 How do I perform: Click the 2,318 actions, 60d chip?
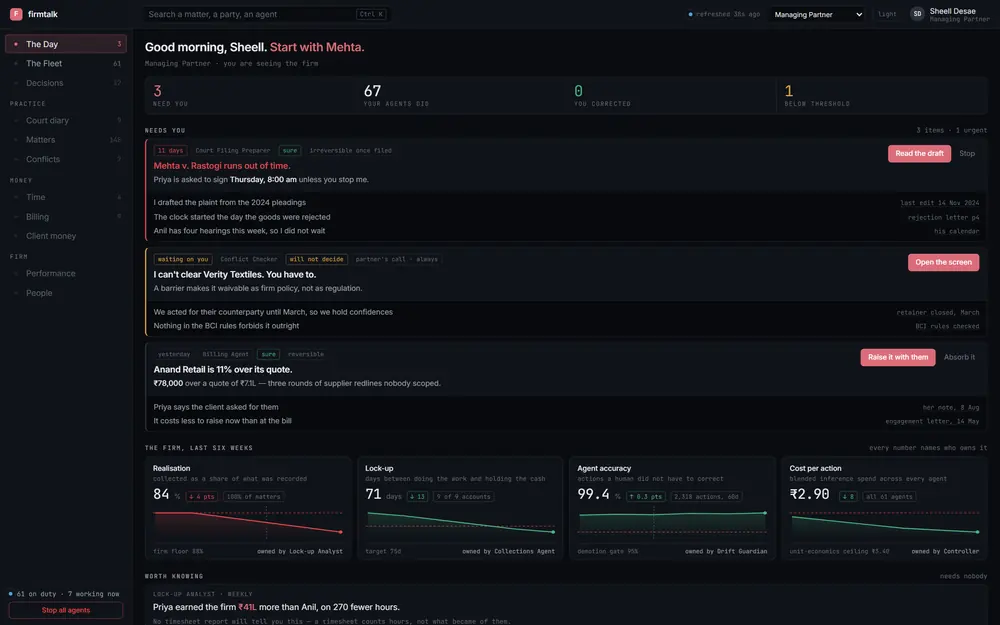pyautogui.click(x=706, y=497)
